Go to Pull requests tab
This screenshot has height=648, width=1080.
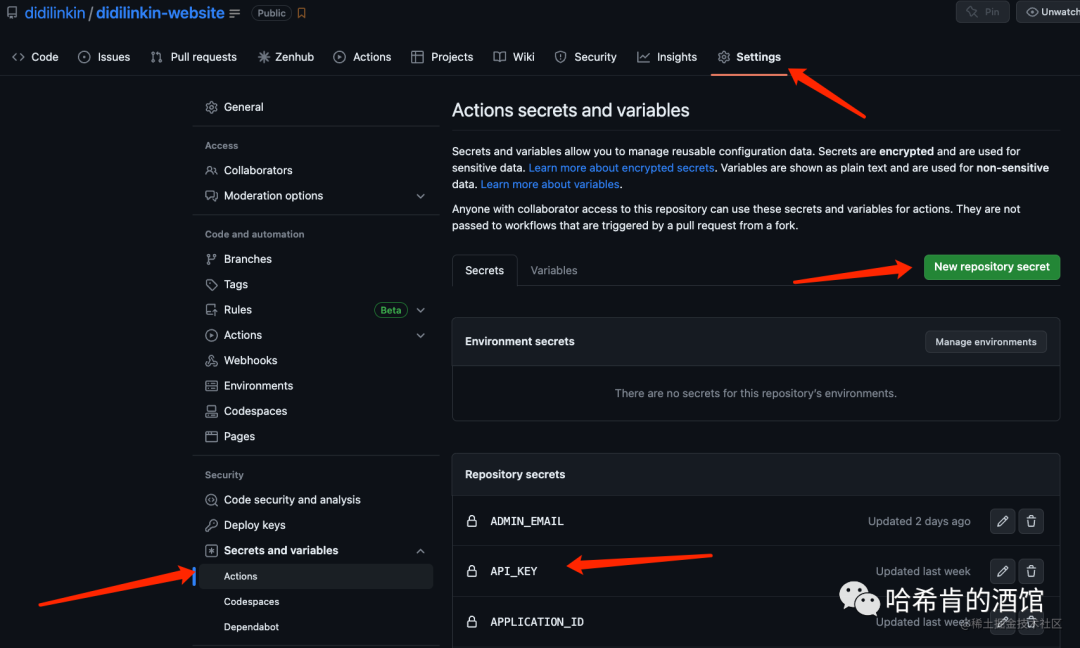pyautogui.click(x=194, y=57)
